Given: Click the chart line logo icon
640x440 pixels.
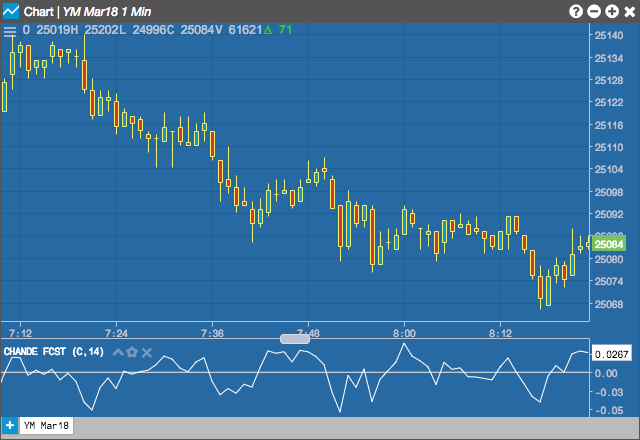Looking at the screenshot, I should [x=11, y=11].
